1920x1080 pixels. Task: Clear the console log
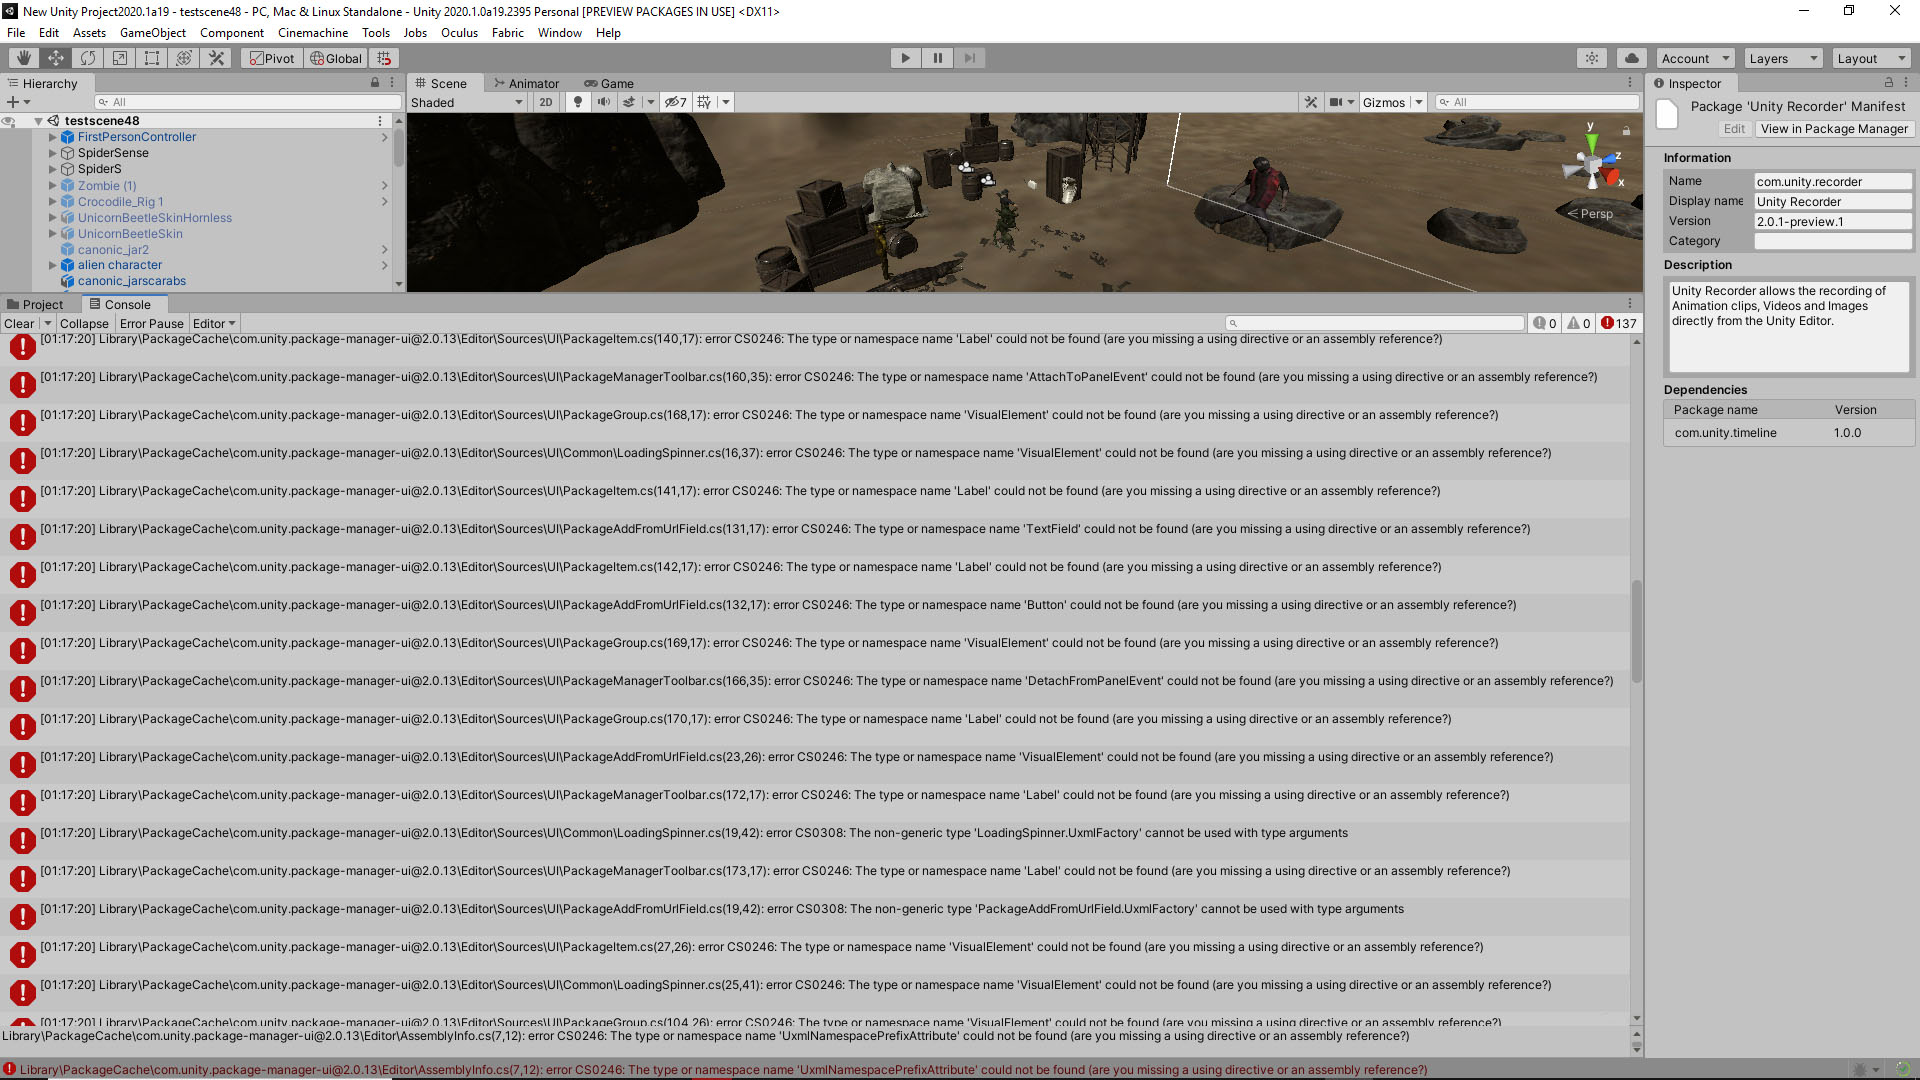19,323
